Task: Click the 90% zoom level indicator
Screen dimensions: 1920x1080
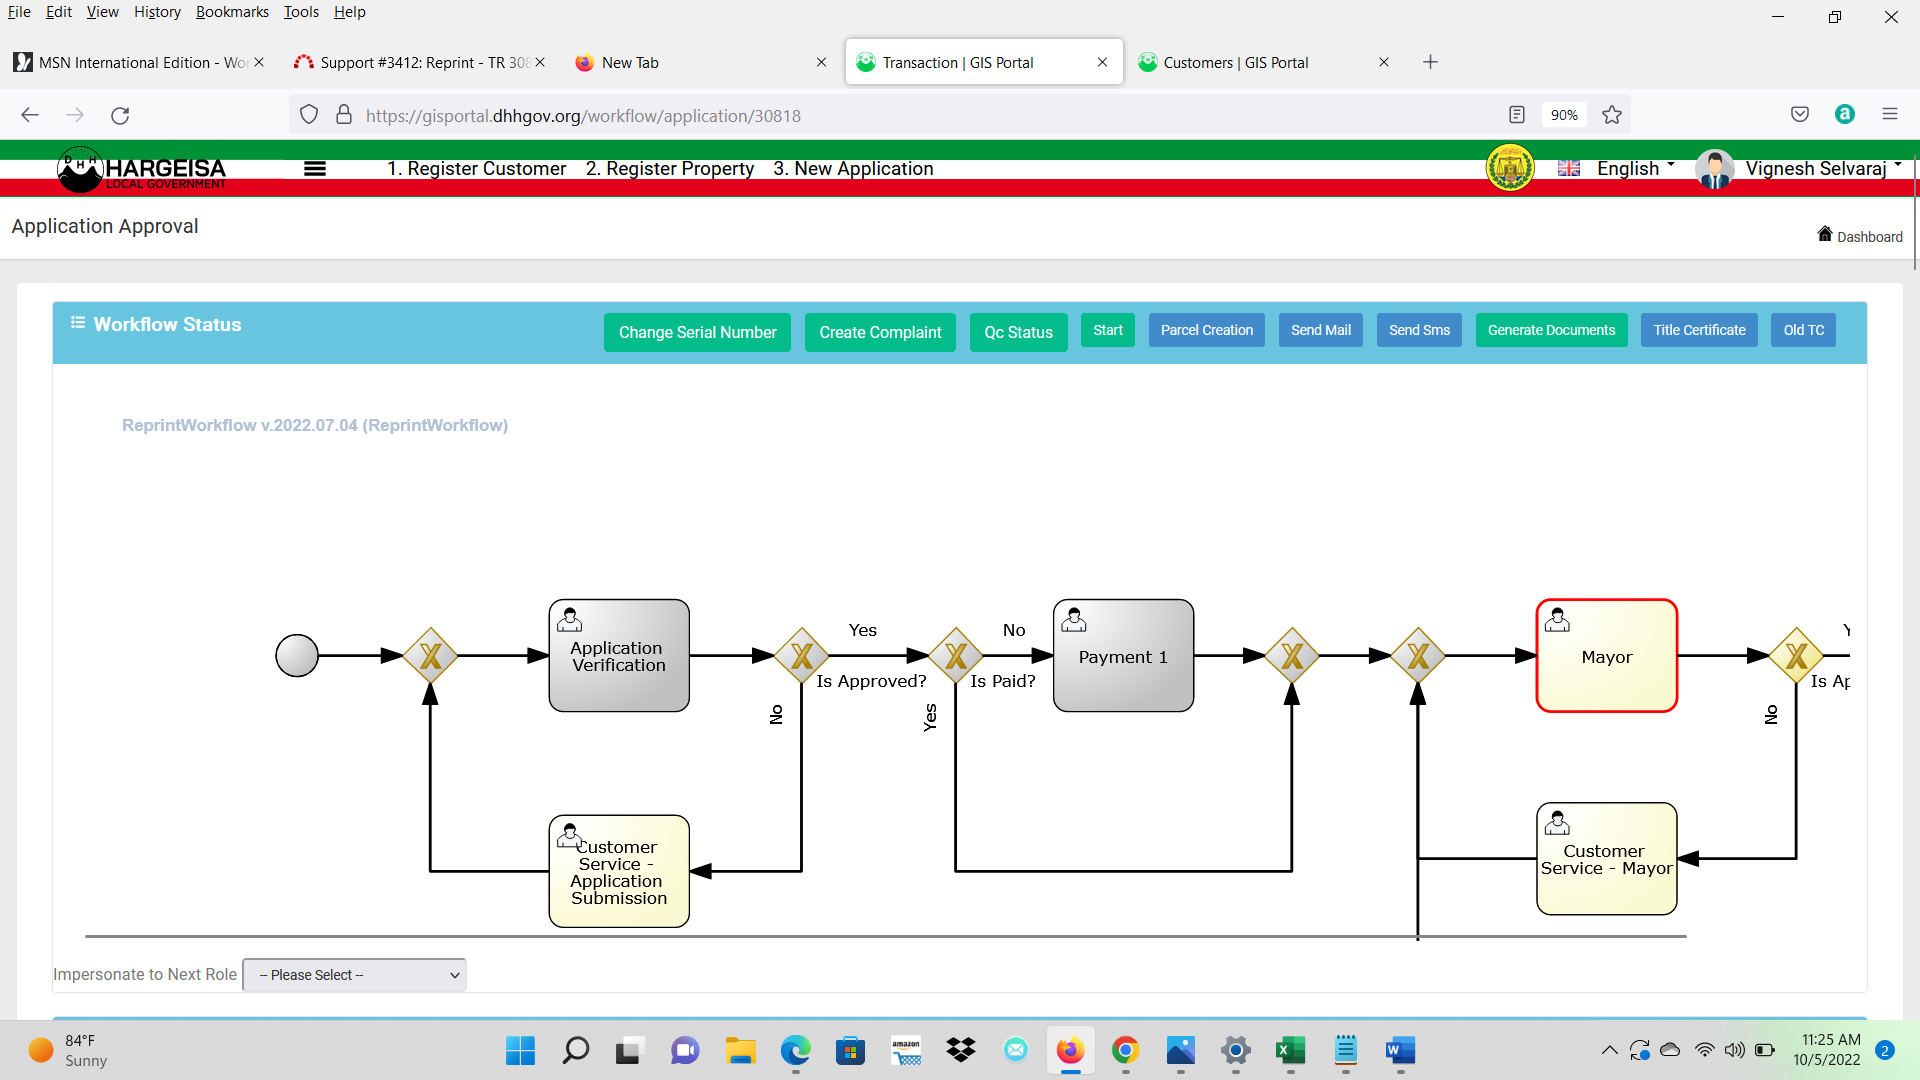Action: tap(1564, 115)
